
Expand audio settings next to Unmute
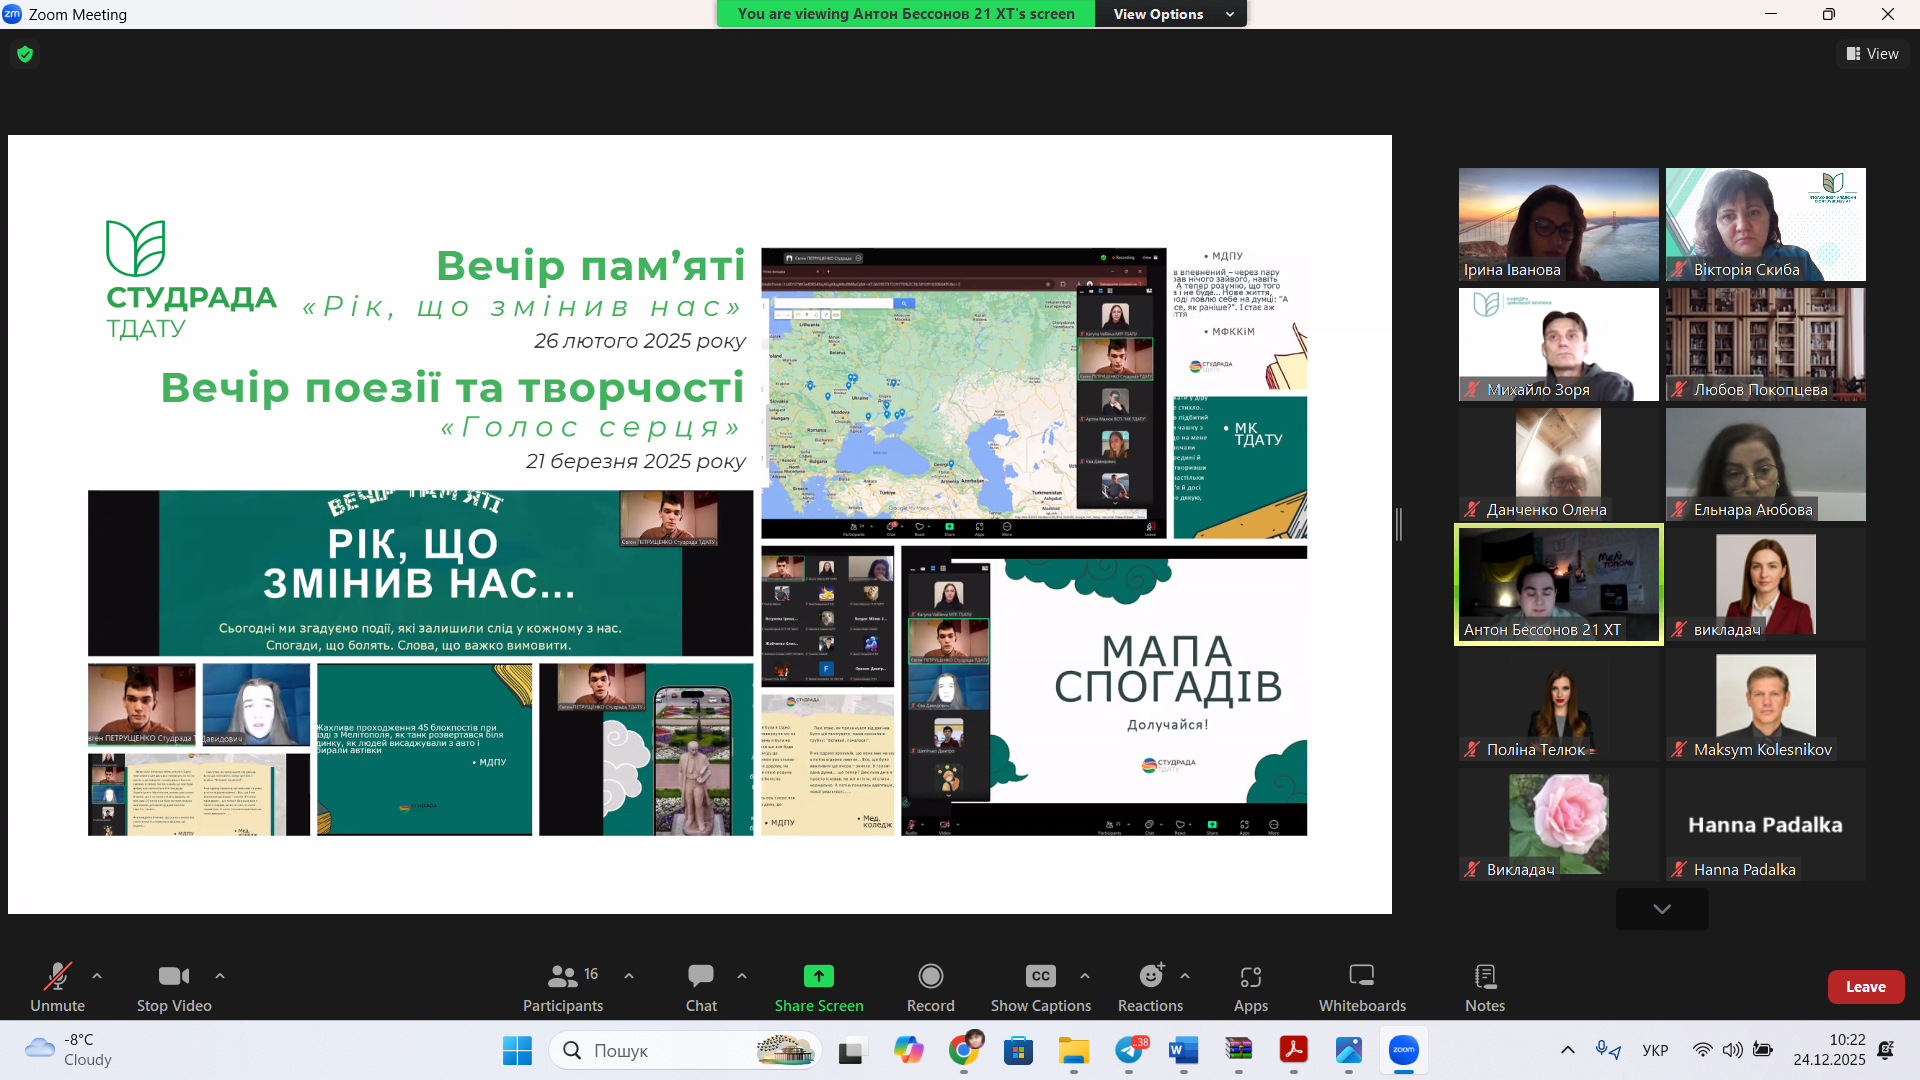tap(96, 978)
